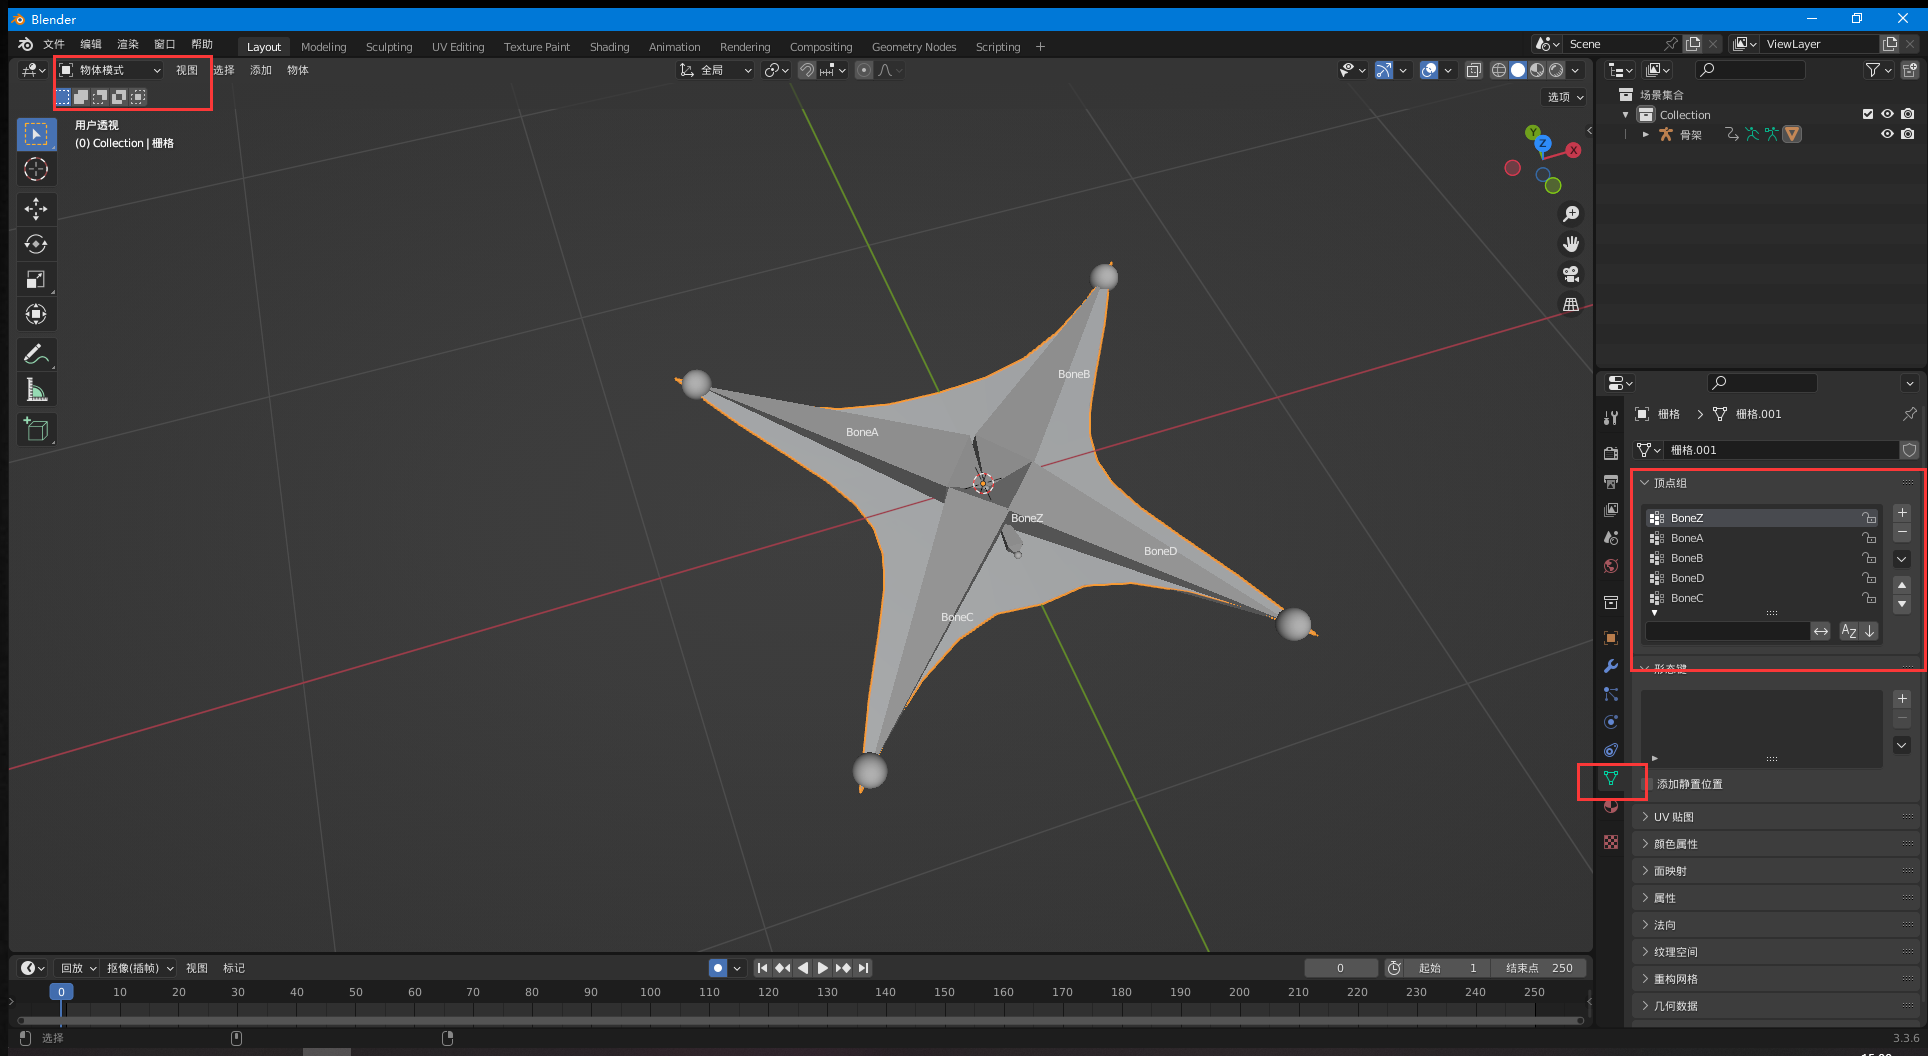Screen dimensions: 1928x1056
Task: Open the 文件 menu
Action: tap(54, 44)
